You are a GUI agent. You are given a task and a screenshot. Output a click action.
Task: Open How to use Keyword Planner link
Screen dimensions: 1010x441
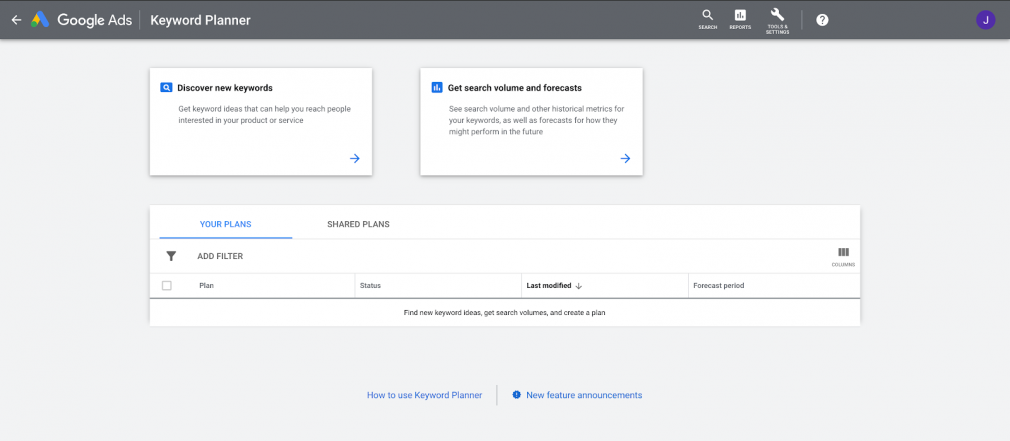[x=424, y=395]
